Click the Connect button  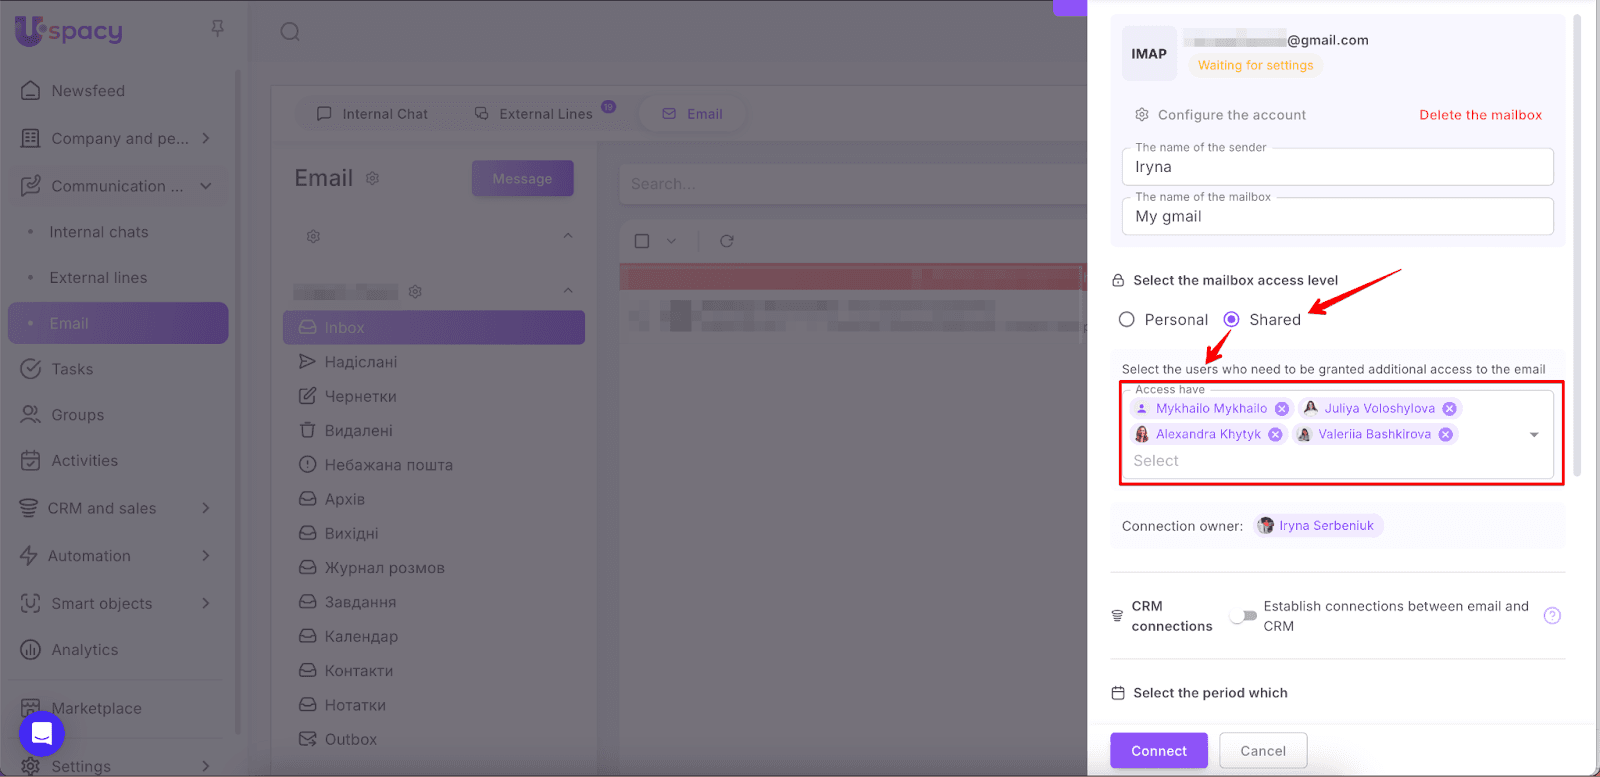(1158, 751)
